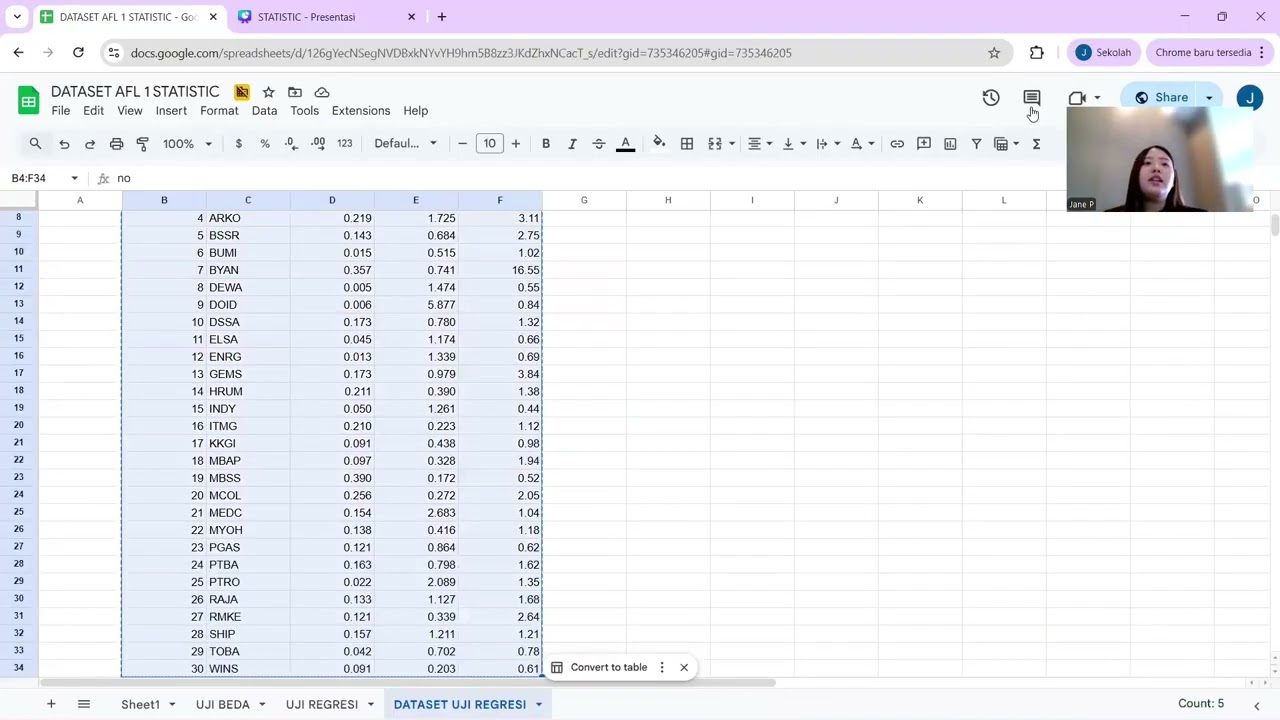Print the spreadsheet

[x=116, y=144]
